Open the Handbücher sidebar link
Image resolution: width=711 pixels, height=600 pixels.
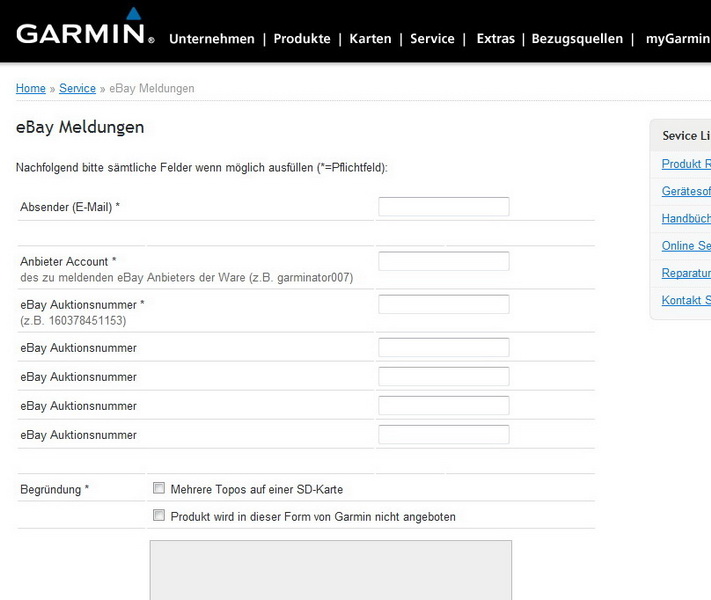pos(686,218)
